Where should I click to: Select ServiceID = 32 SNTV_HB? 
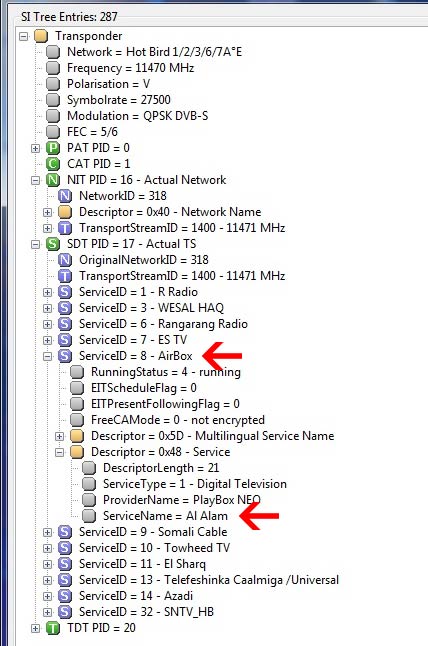pos(146,612)
